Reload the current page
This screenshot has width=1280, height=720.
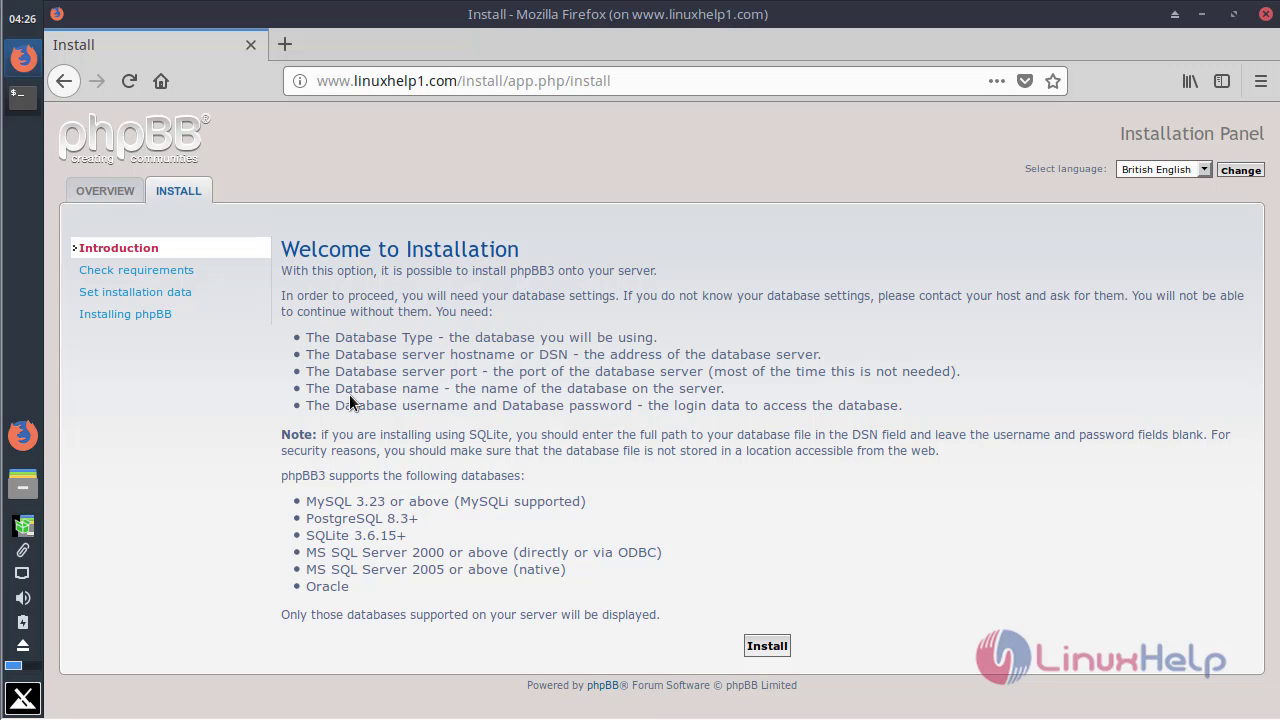[x=129, y=81]
